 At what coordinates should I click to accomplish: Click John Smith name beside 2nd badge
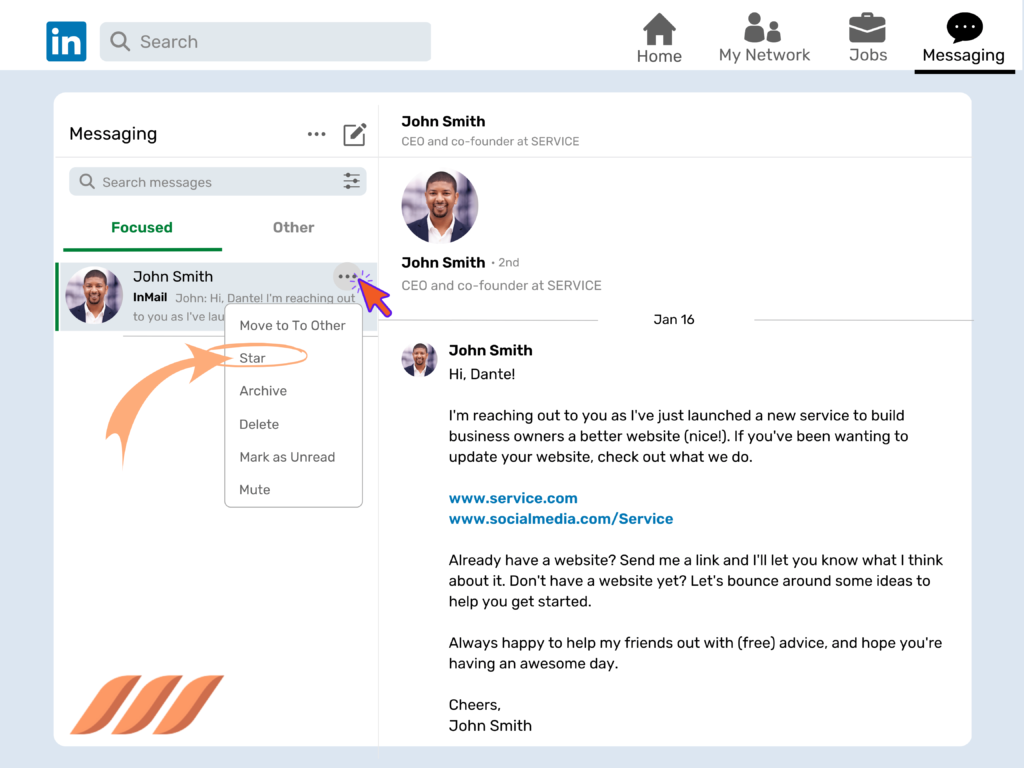(x=443, y=263)
